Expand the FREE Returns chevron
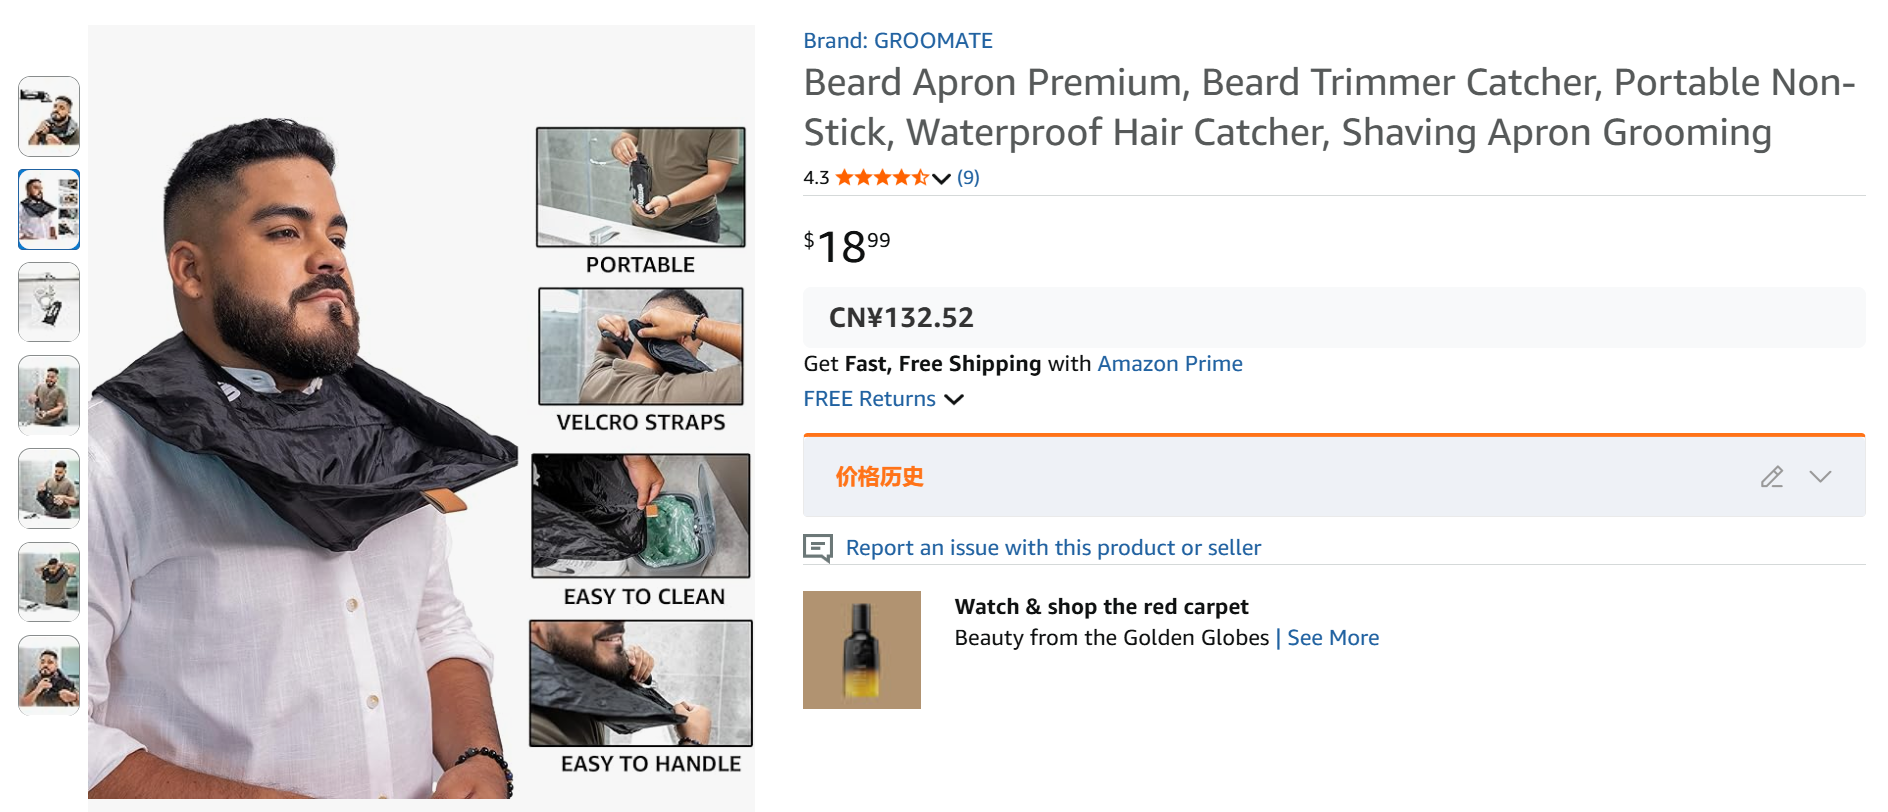The image size is (1888, 812). point(955,399)
